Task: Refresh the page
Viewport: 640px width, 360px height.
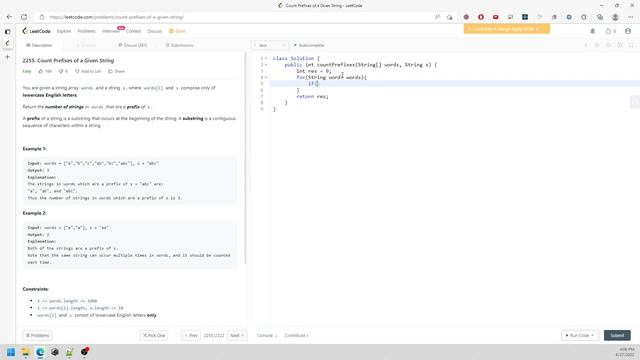Action: click(x=24, y=17)
